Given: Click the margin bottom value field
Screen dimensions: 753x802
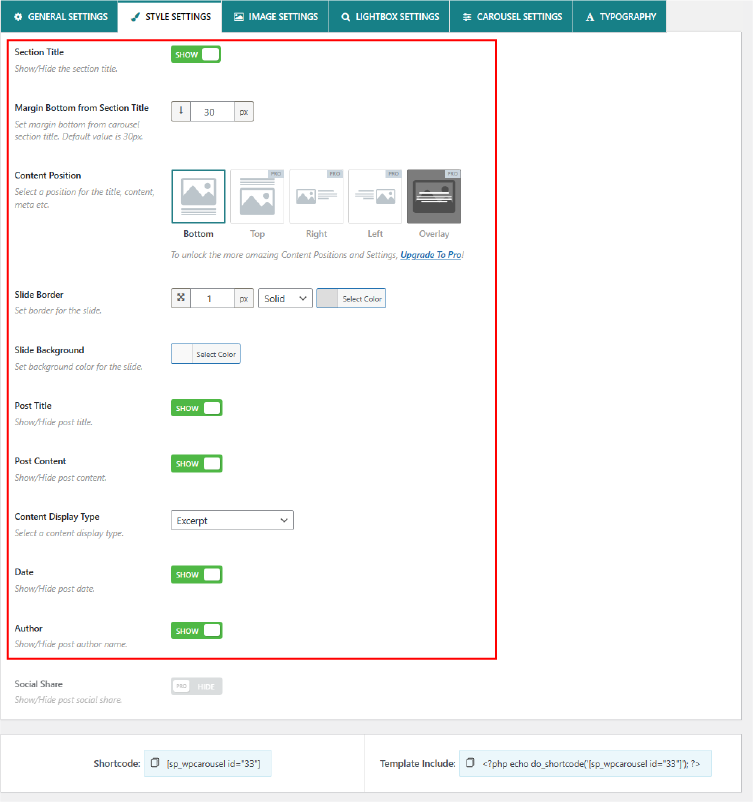Looking at the screenshot, I should click(212, 112).
